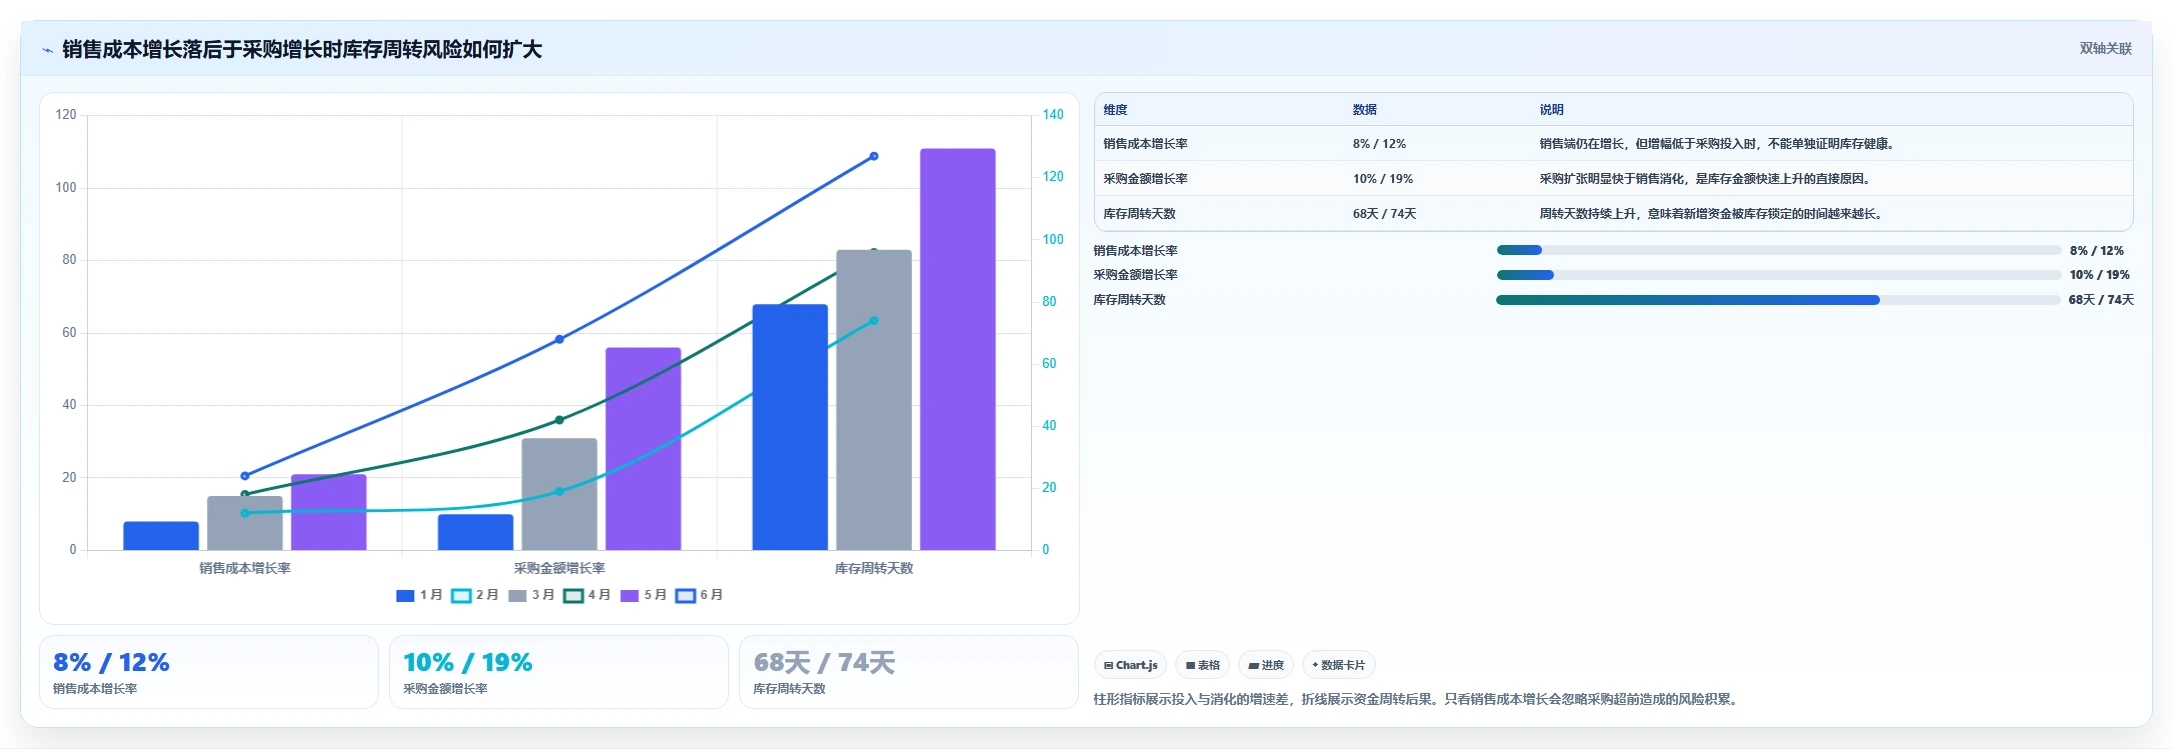
Task: Click the purple 5月 bar for 销售成本增长率
Action: (329, 512)
